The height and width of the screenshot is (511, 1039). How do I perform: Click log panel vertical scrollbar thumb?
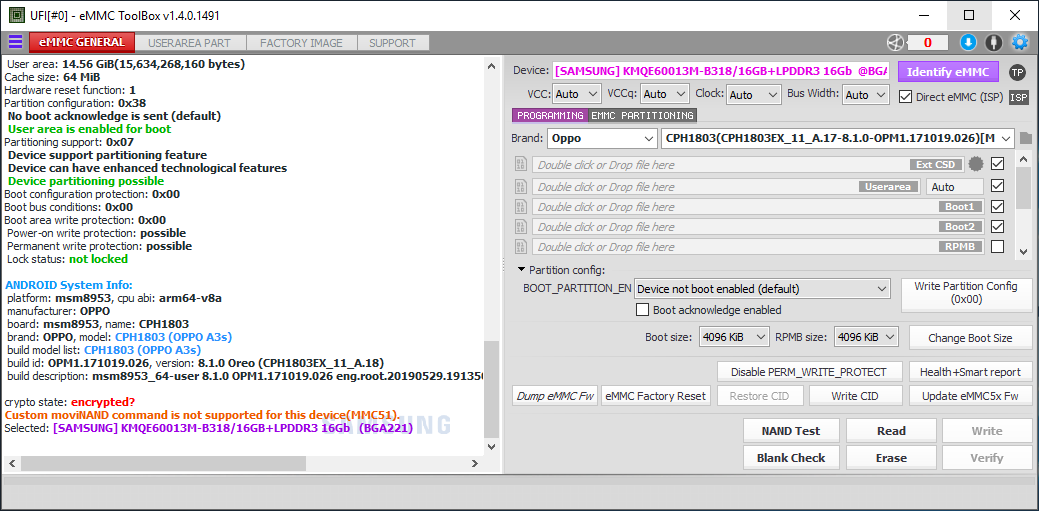[491, 389]
